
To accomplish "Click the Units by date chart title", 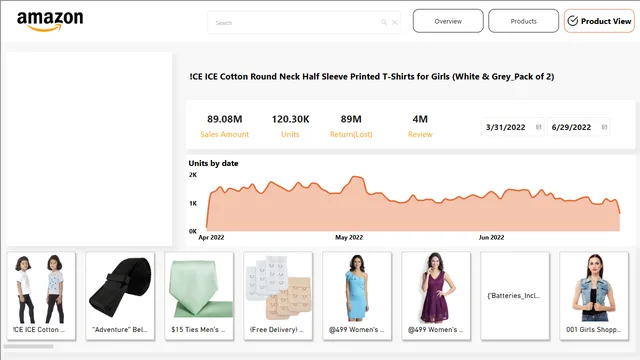I will pos(213,163).
